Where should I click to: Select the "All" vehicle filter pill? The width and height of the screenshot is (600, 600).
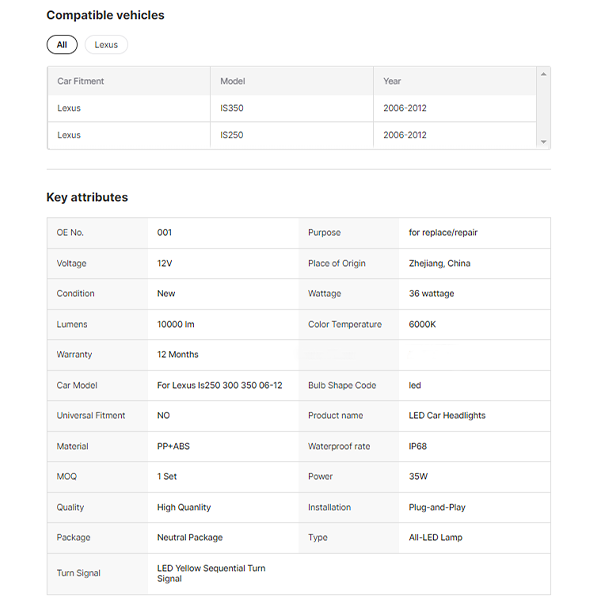[62, 45]
